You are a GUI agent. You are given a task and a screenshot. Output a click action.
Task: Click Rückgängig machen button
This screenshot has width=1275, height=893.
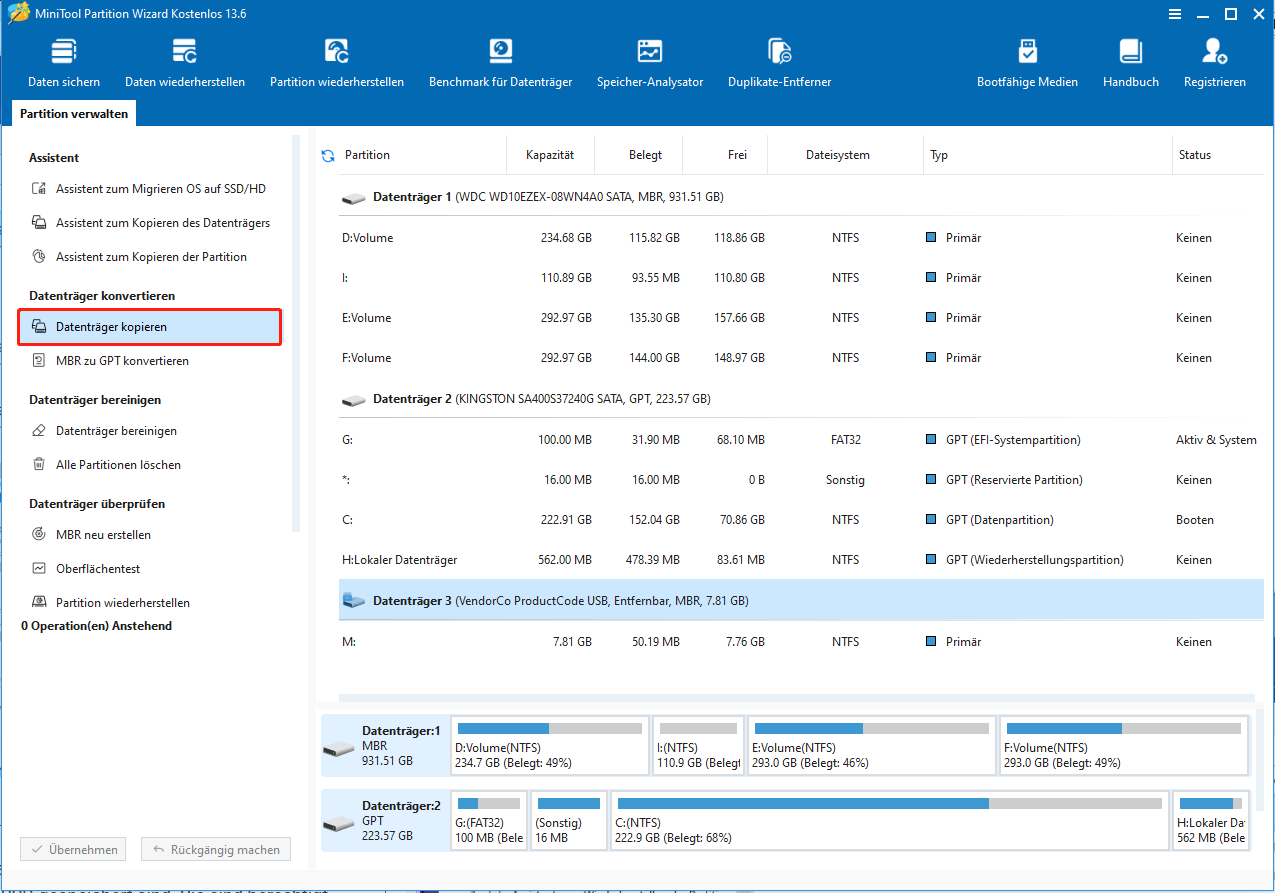coord(216,850)
